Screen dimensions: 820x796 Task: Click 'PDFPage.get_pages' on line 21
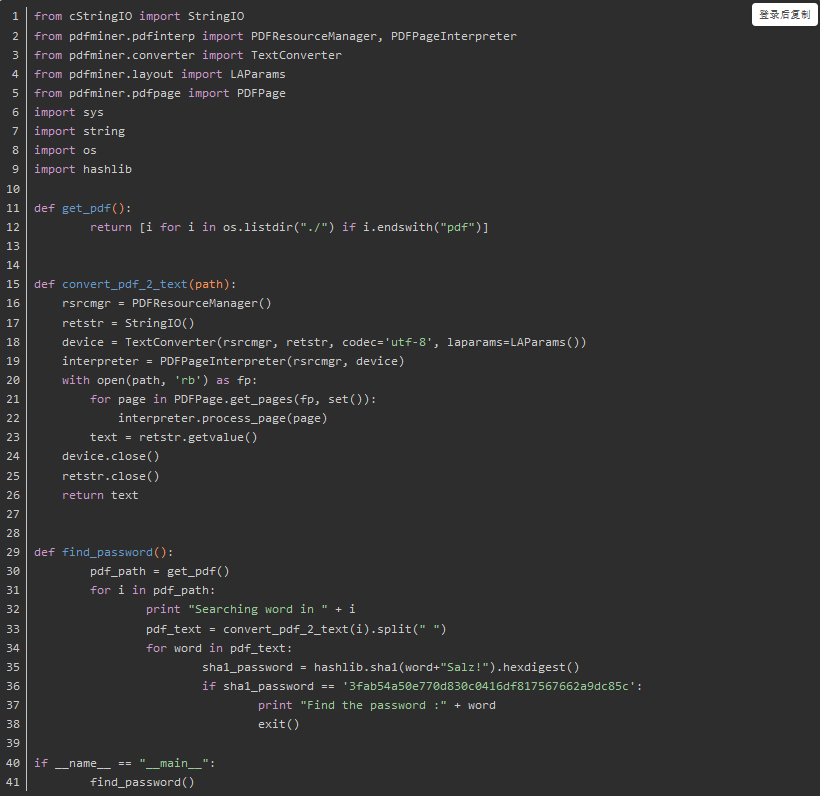[233, 400]
